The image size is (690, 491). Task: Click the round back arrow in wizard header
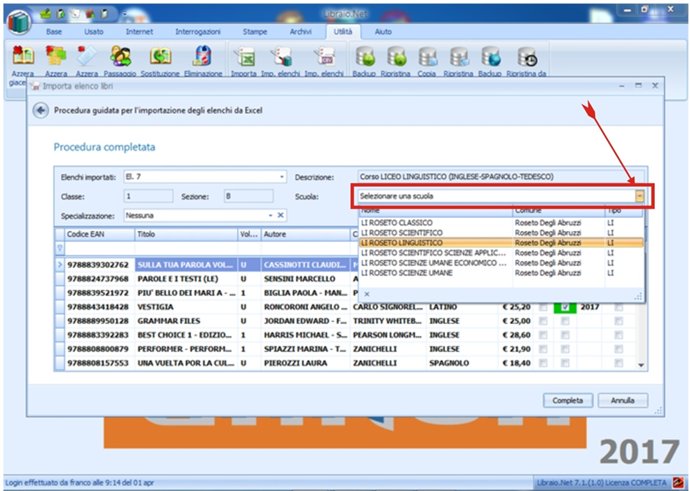point(41,110)
